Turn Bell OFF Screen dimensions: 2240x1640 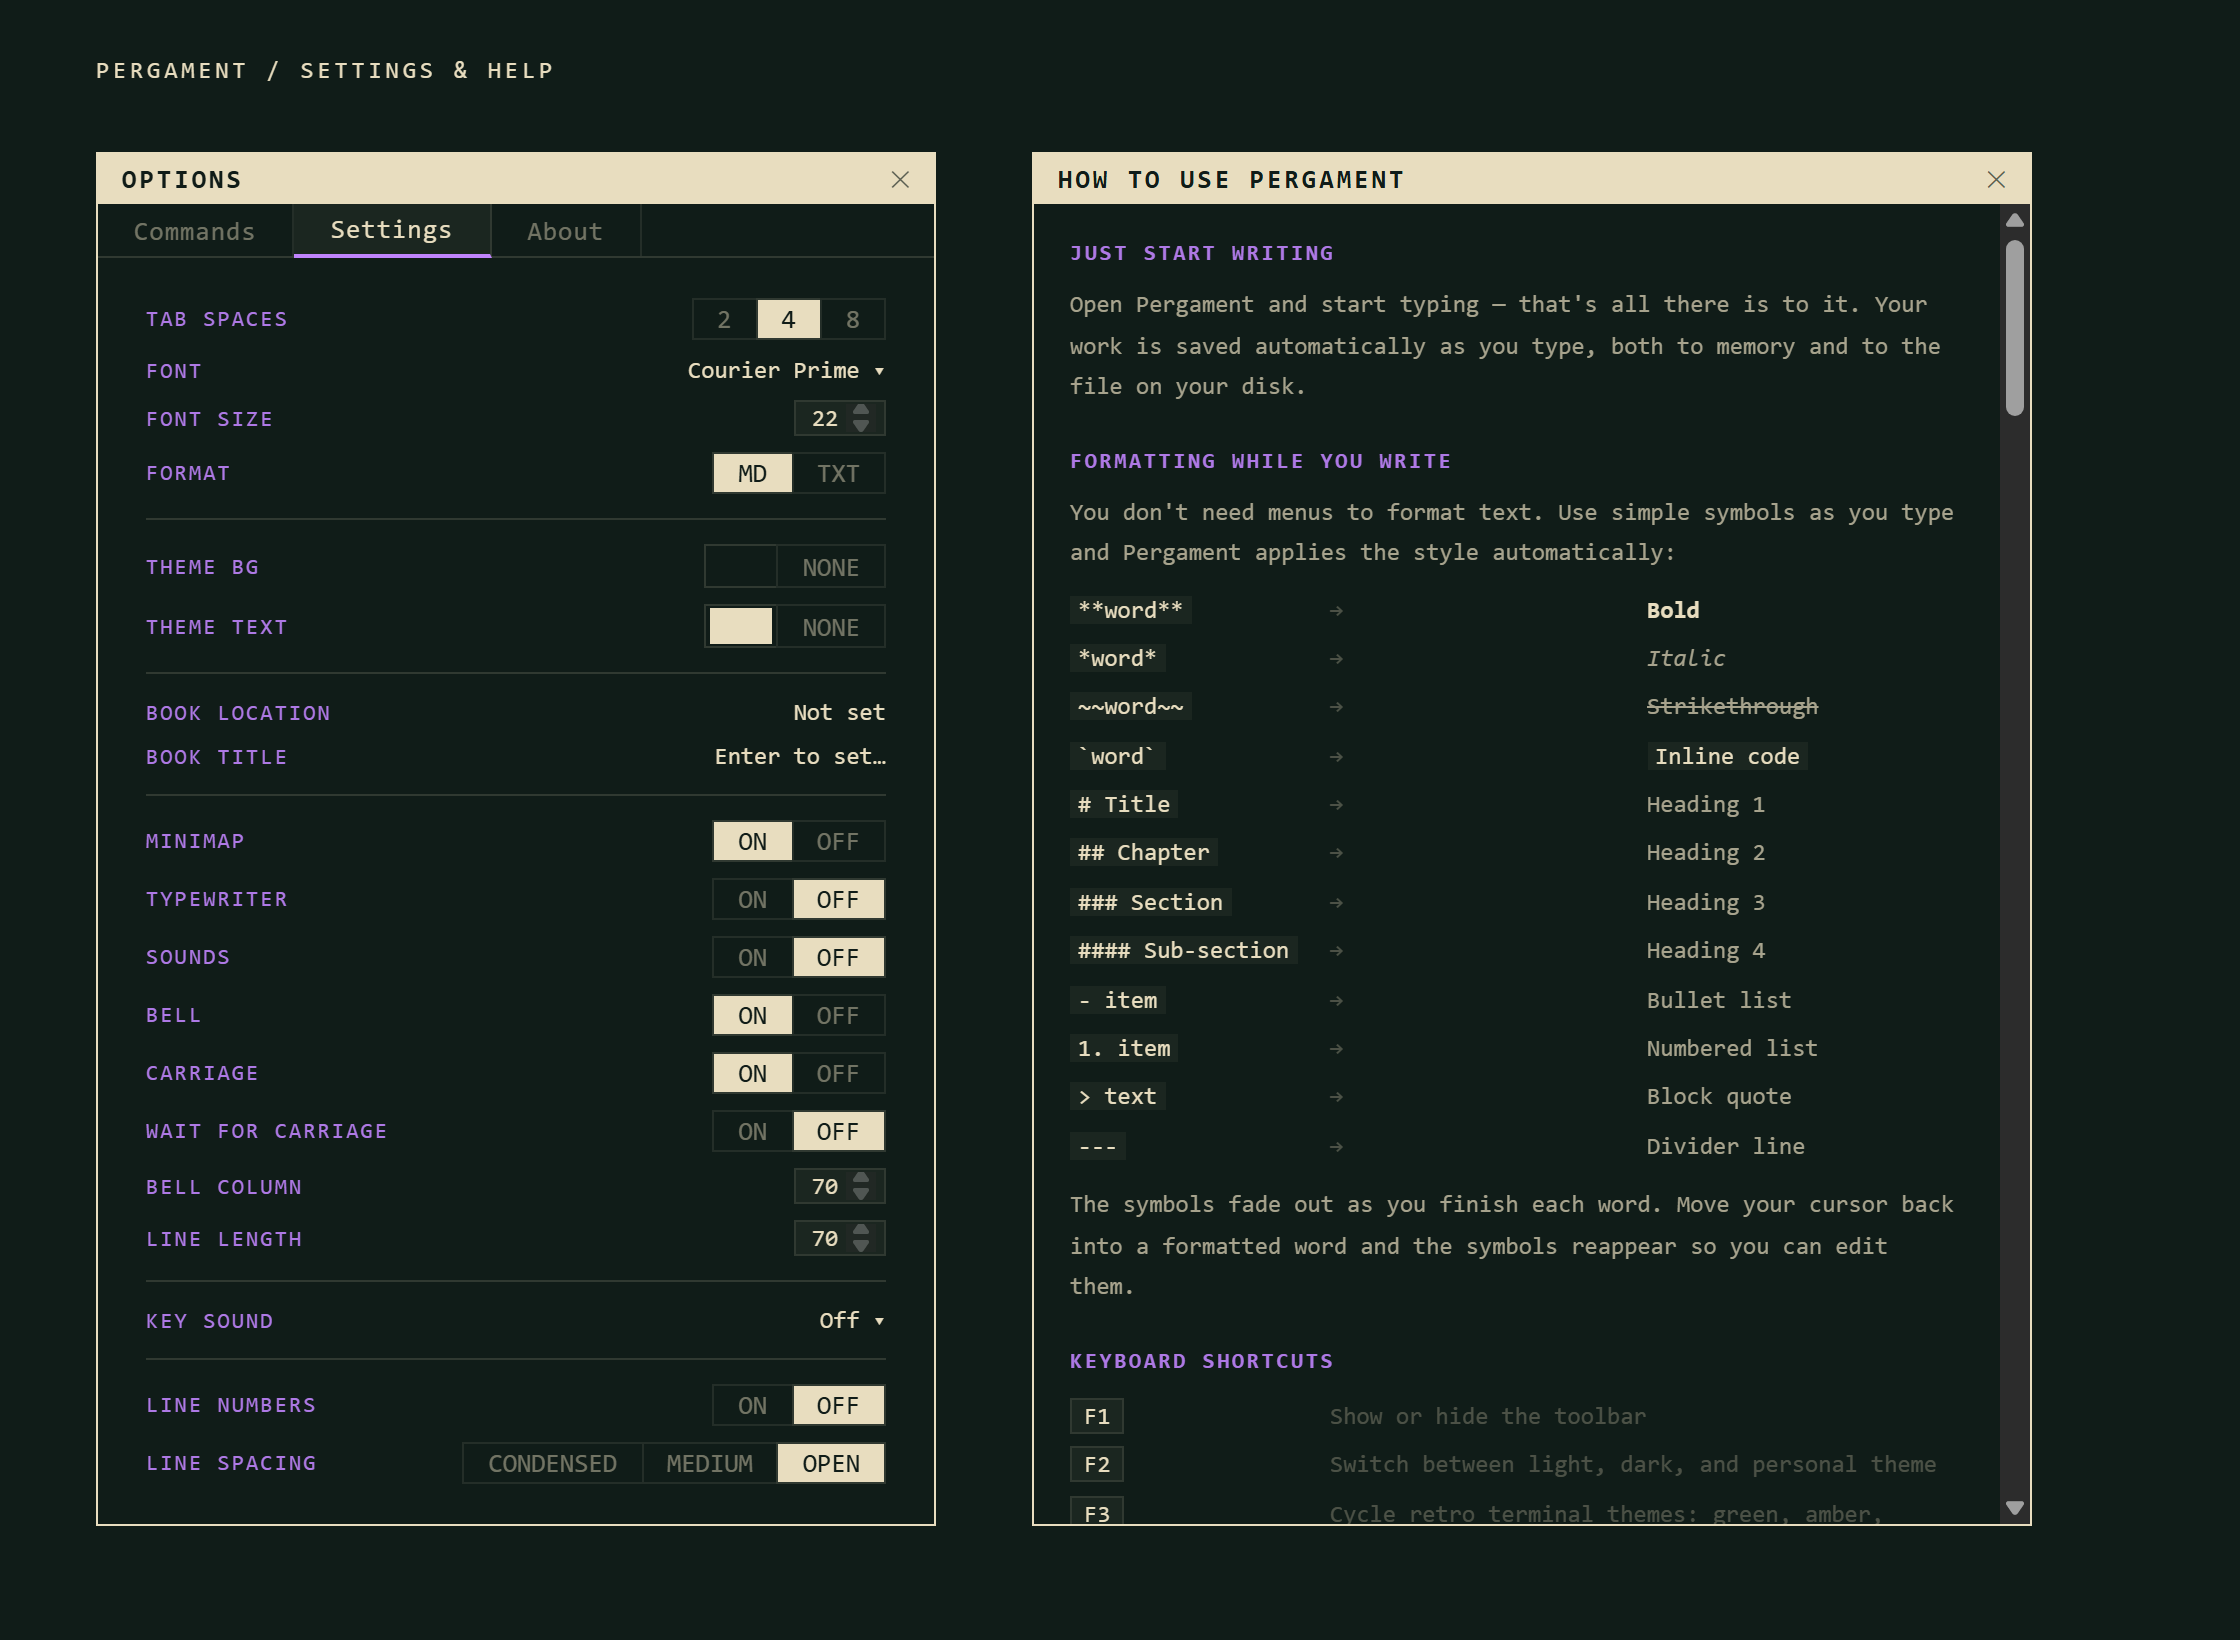coord(838,1015)
